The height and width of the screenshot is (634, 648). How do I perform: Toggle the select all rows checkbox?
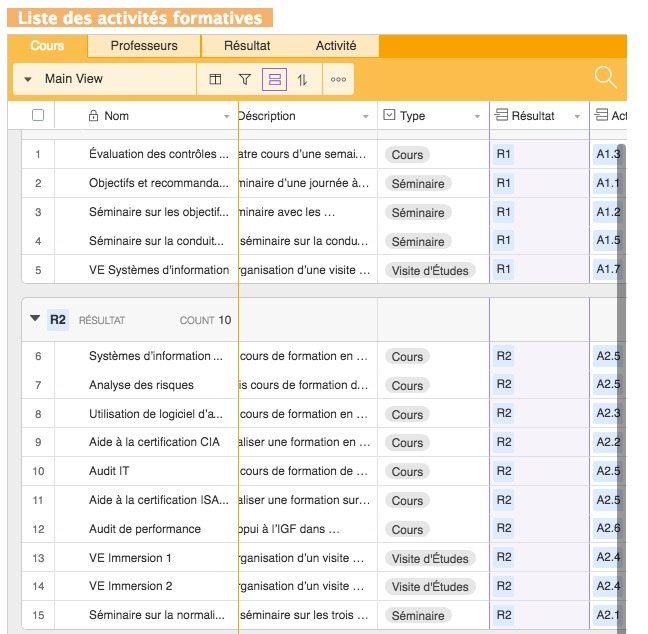pos(38,115)
